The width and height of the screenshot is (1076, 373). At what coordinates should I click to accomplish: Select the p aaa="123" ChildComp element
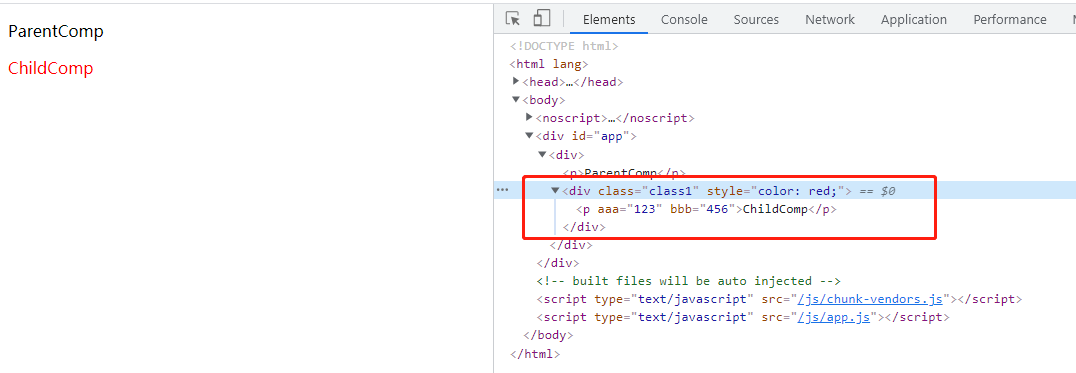click(706, 209)
